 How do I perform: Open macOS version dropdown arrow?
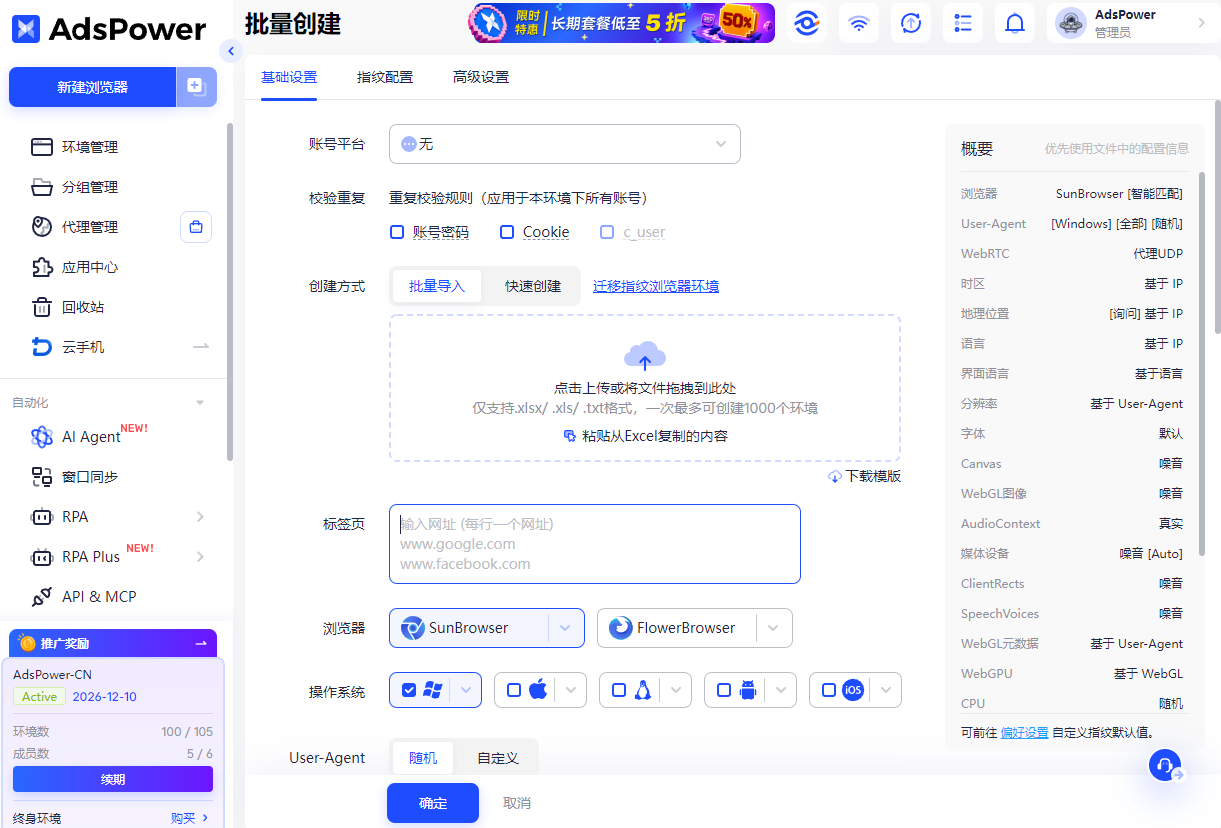pyautogui.click(x=571, y=690)
